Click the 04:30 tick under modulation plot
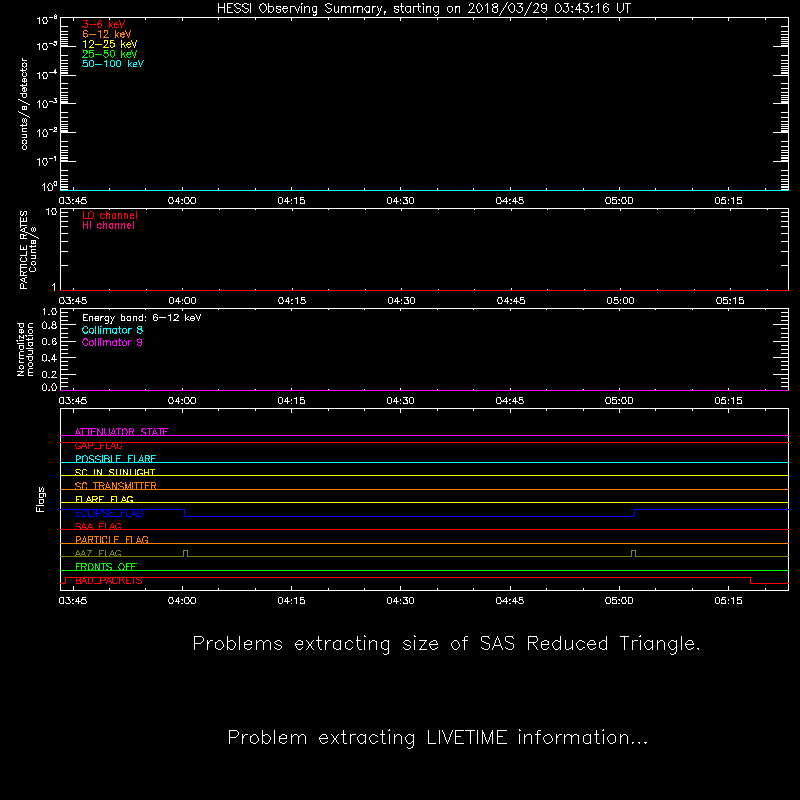800x800 pixels. point(401,401)
